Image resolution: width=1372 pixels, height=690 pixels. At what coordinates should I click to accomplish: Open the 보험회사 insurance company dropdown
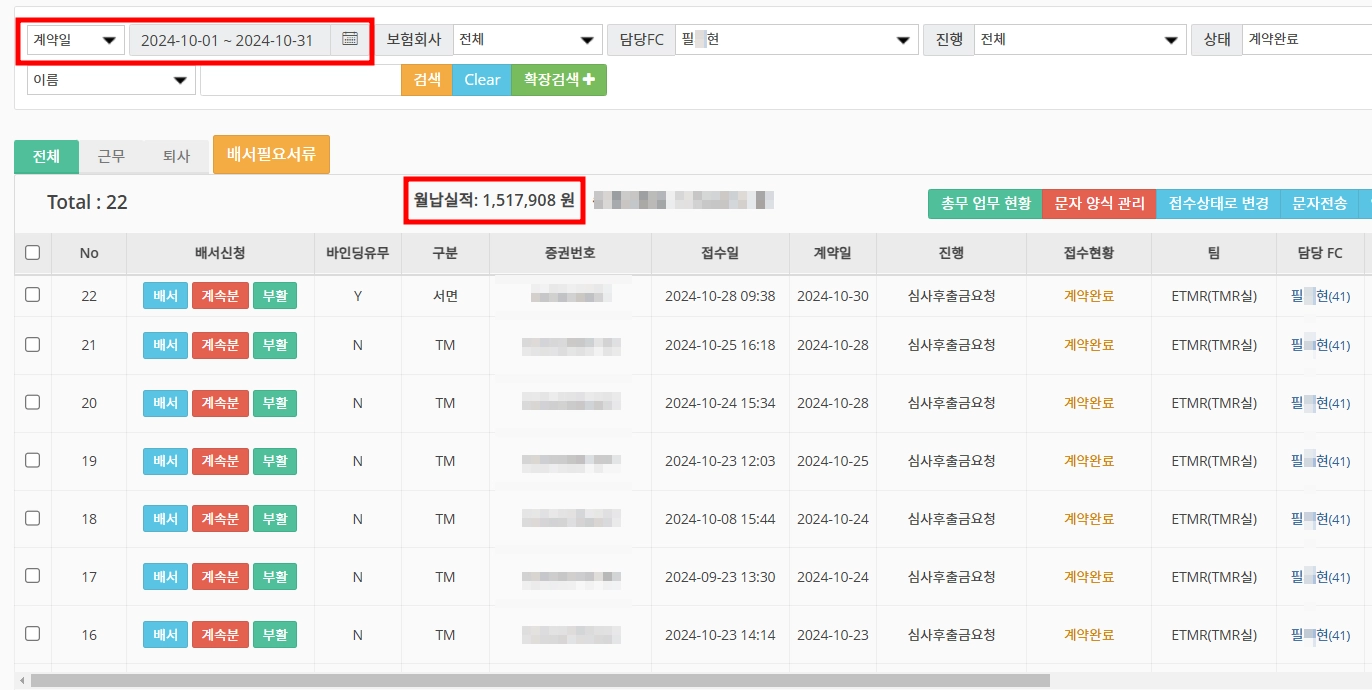point(527,38)
